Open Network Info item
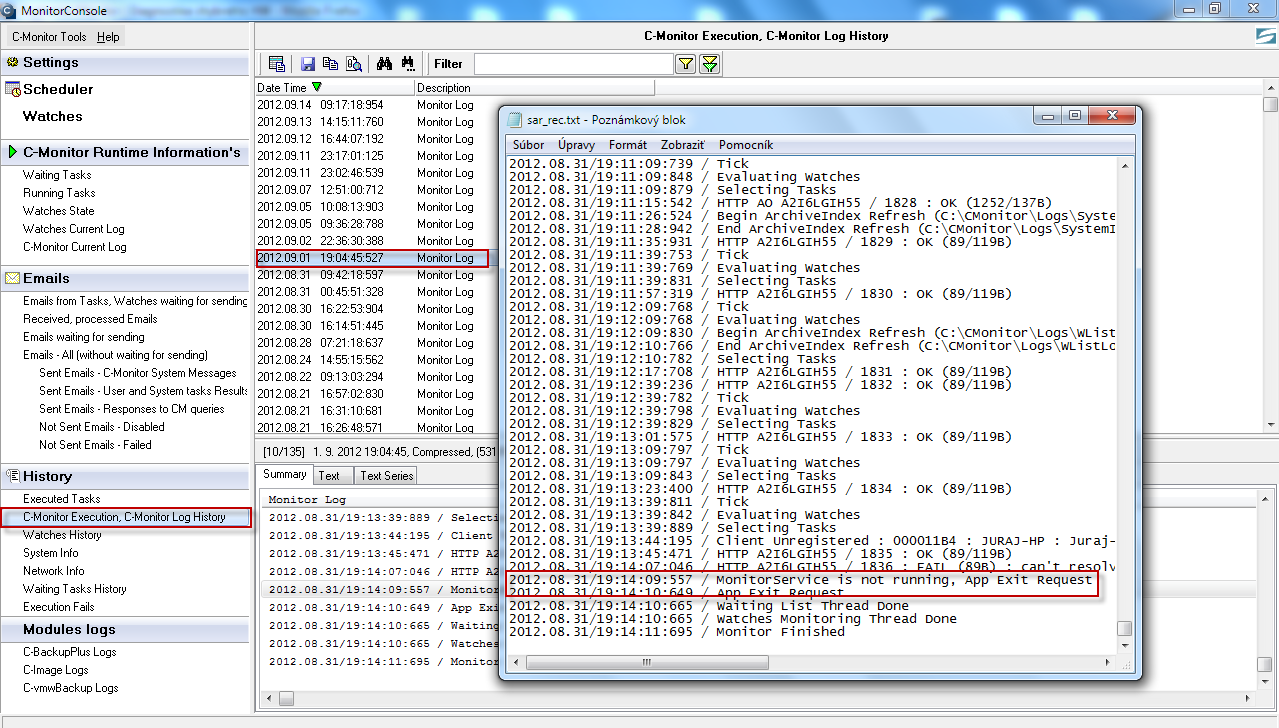The height and width of the screenshot is (728, 1279). click(x=53, y=571)
